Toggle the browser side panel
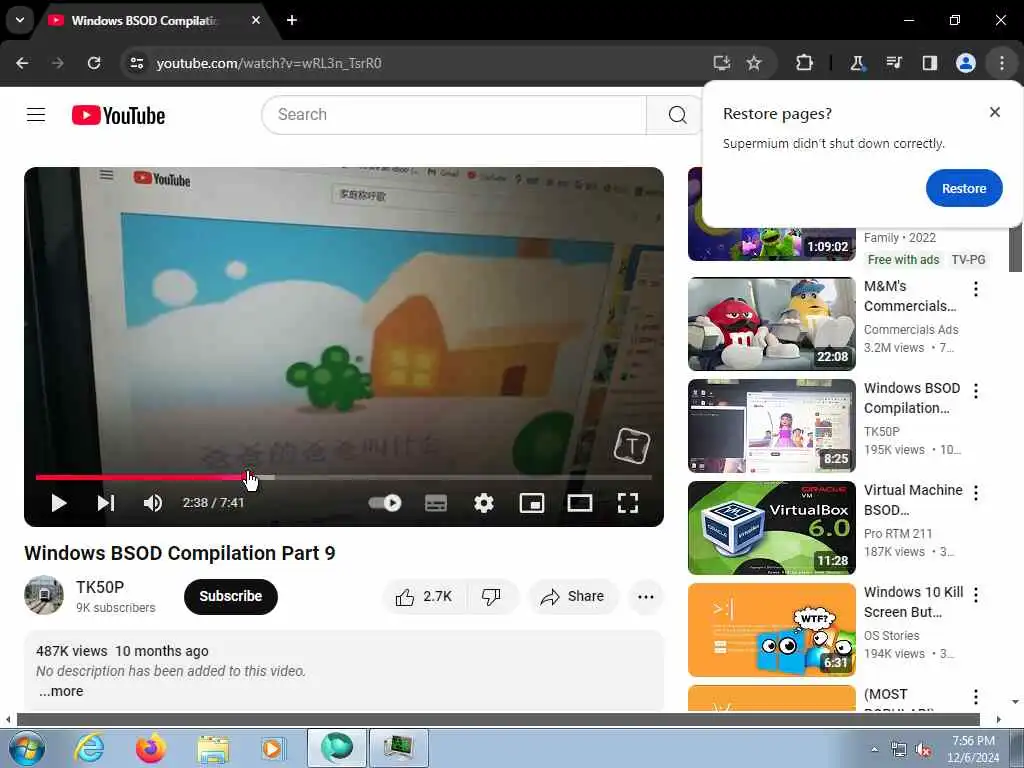The height and width of the screenshot is (768, 1024). point(929,63)
